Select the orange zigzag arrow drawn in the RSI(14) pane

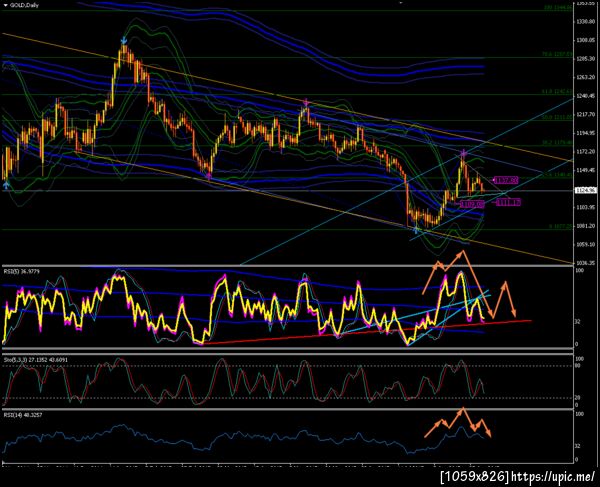click(458, 422)
